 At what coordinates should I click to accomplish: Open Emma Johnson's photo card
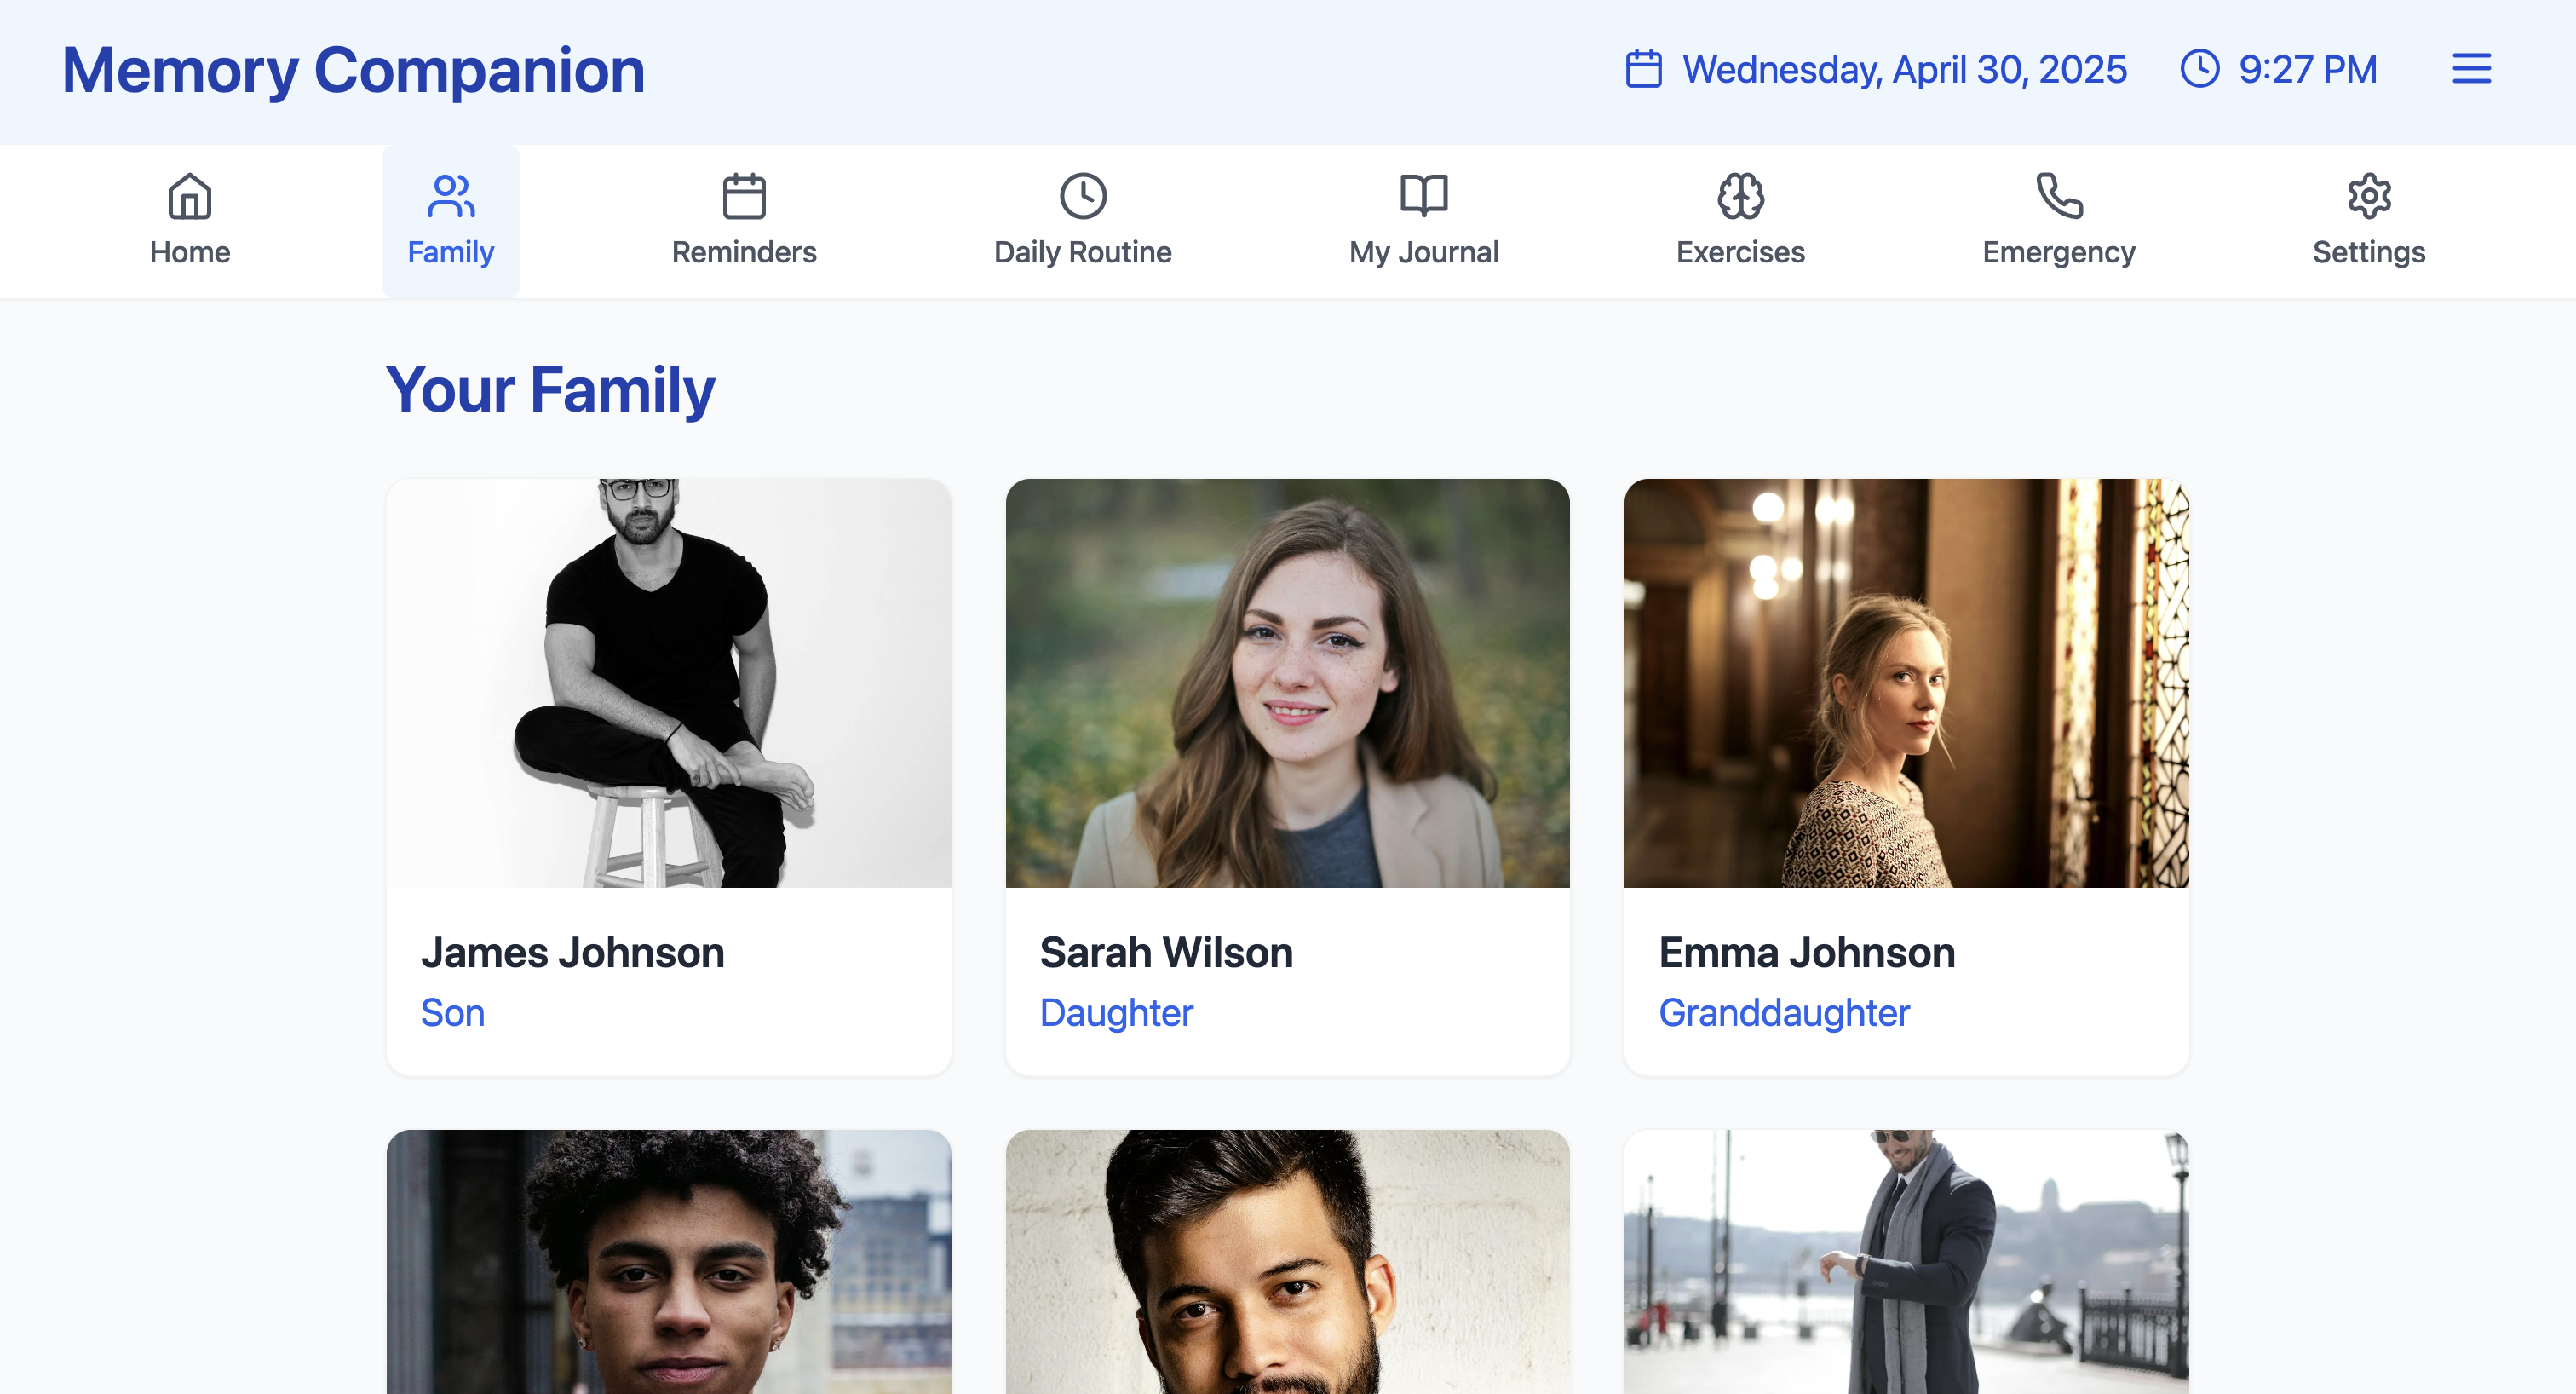pos(1905,683)
